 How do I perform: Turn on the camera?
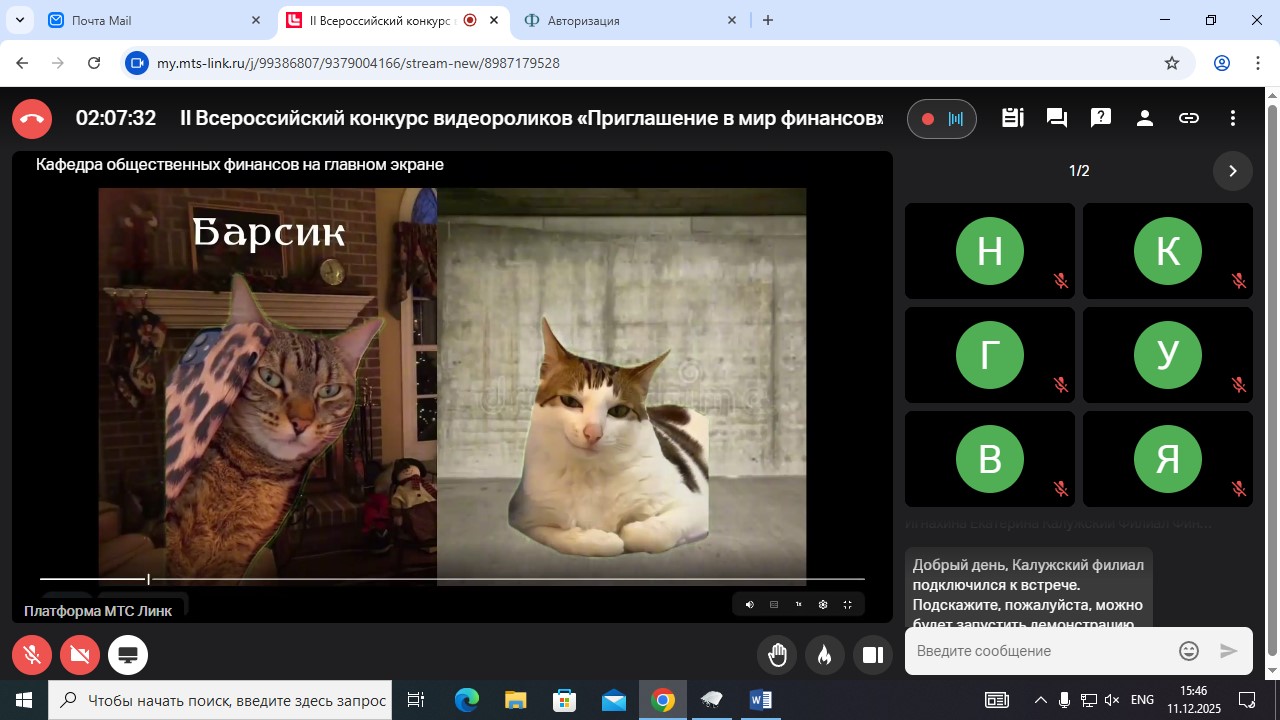[80, 655]
